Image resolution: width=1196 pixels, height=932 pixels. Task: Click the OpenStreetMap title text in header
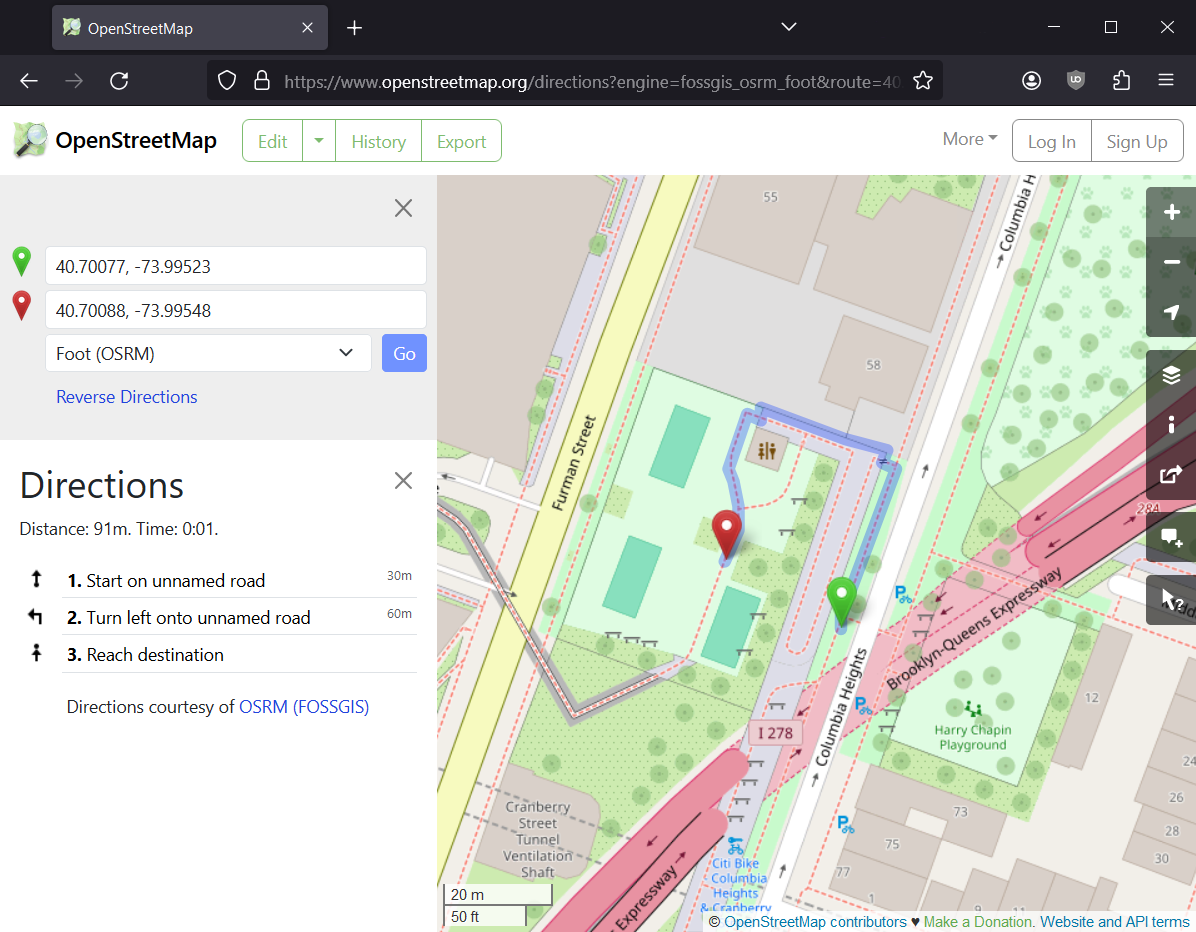pyautogui.click(x=136, y=140)
